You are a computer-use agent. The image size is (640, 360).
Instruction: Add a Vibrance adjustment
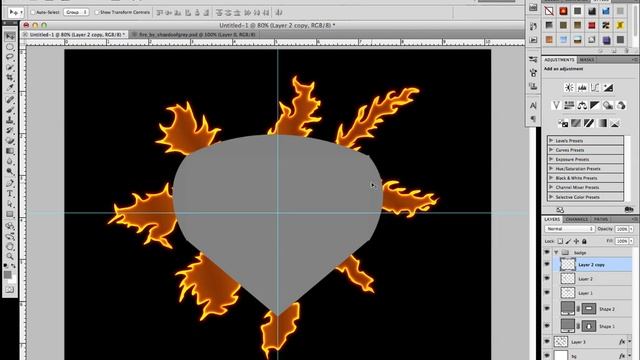(x=556, y=105)
